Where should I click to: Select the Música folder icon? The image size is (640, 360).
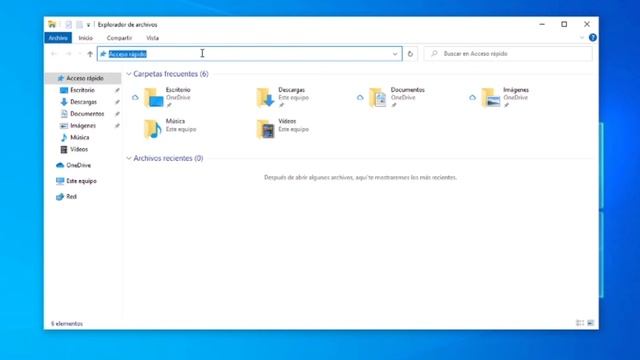click(x=153, y=129)
